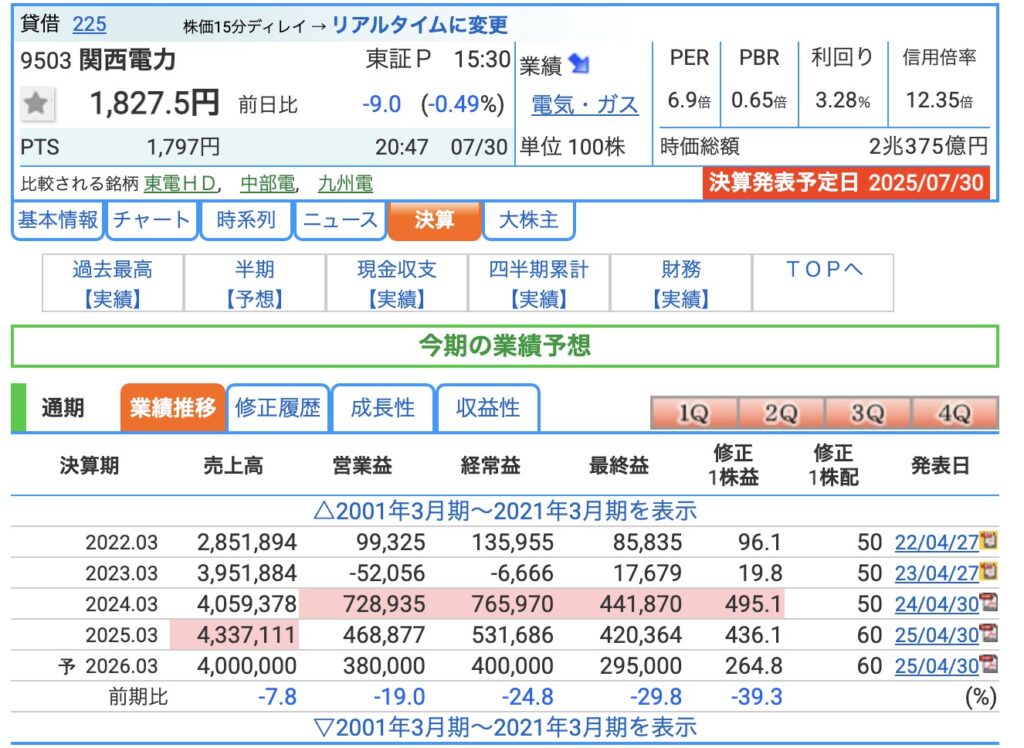Open compared stock 中部電
1024x748 pixels.
268,184
